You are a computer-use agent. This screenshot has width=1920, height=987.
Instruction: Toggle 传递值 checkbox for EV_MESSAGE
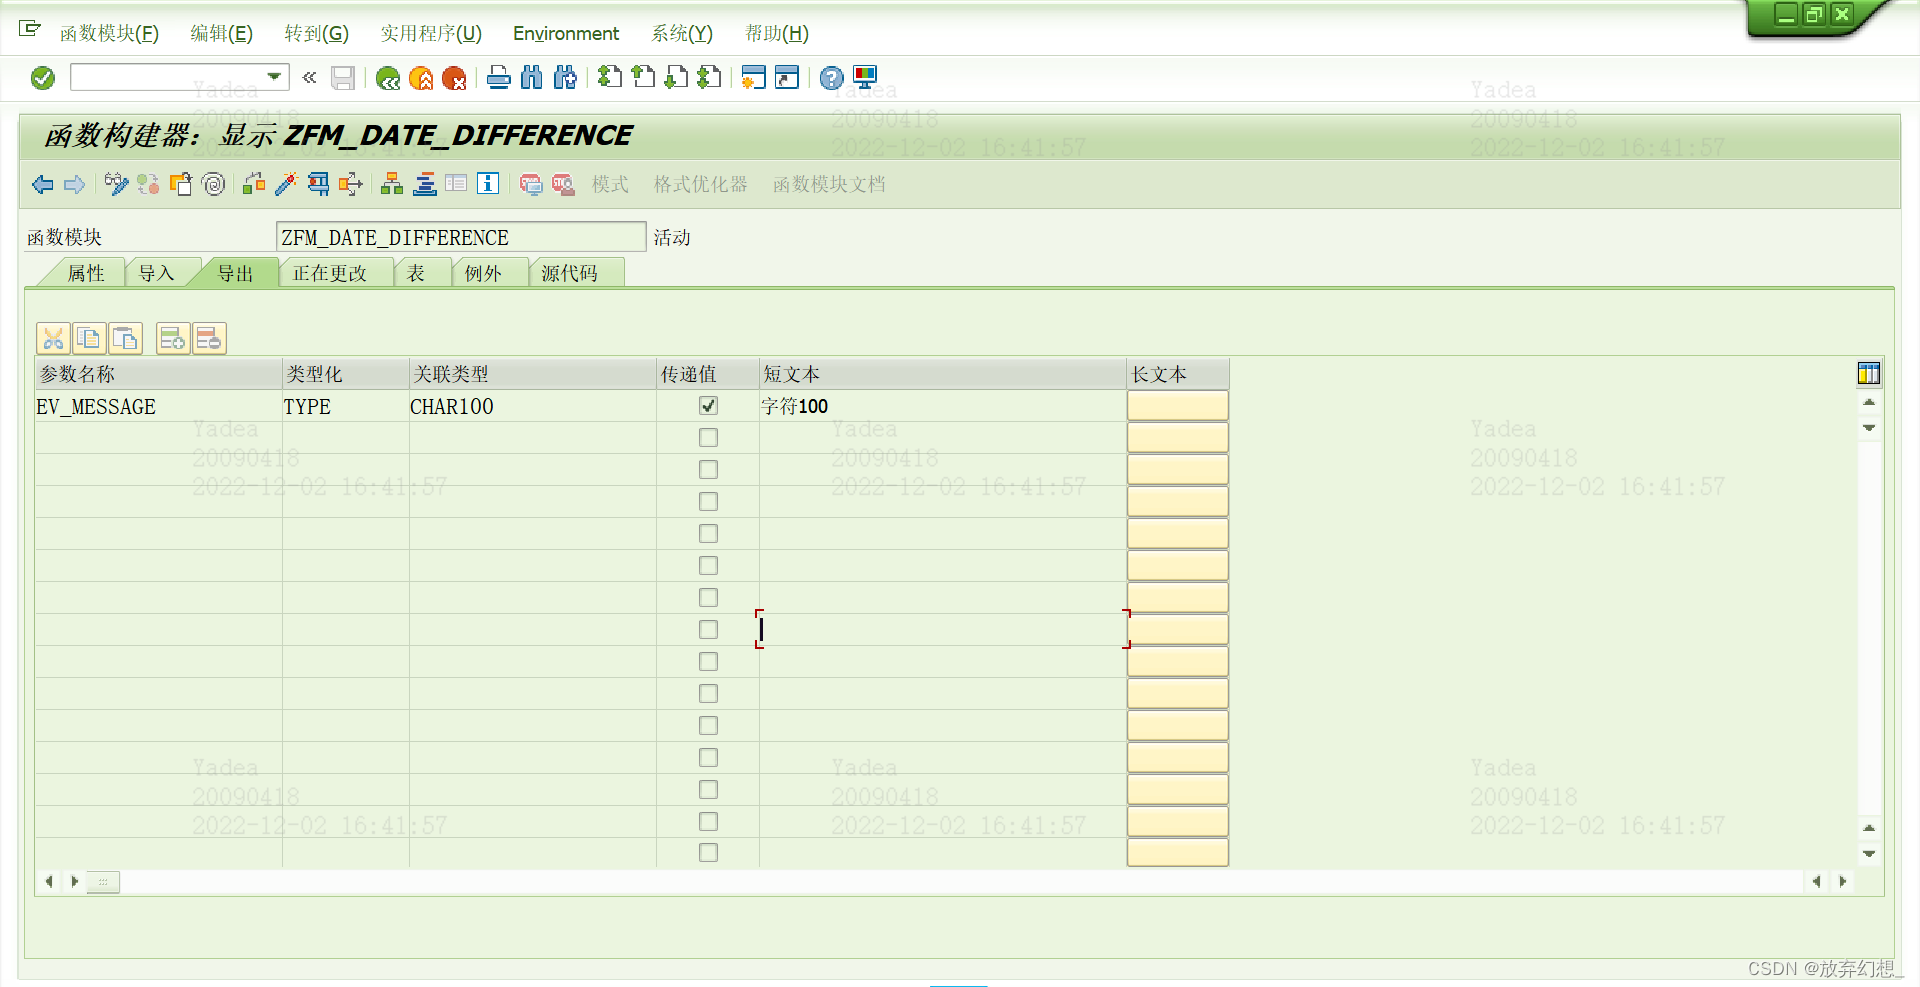(x=708, y=405)
